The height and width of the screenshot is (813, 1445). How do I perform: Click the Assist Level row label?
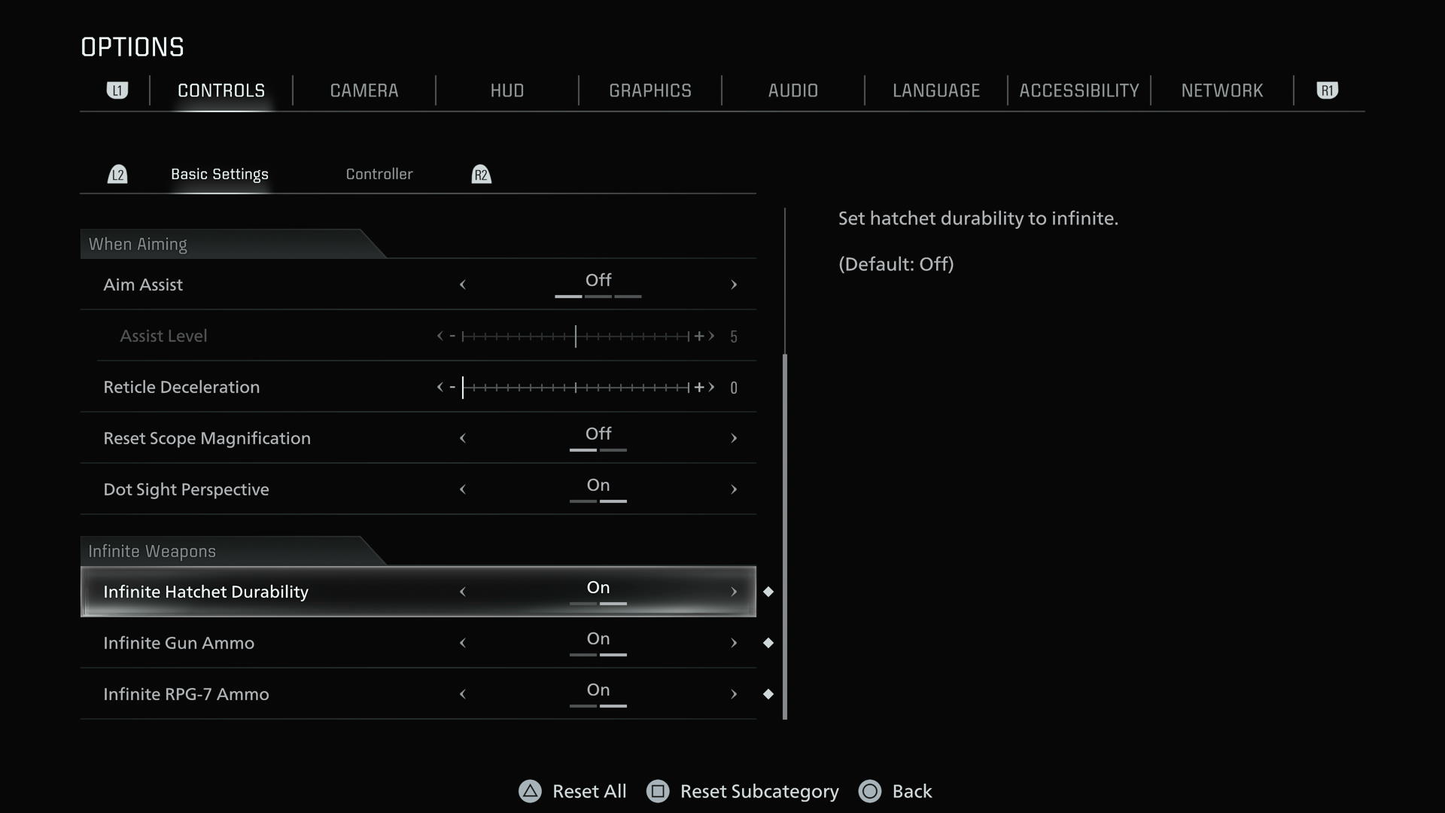(163, 336)
